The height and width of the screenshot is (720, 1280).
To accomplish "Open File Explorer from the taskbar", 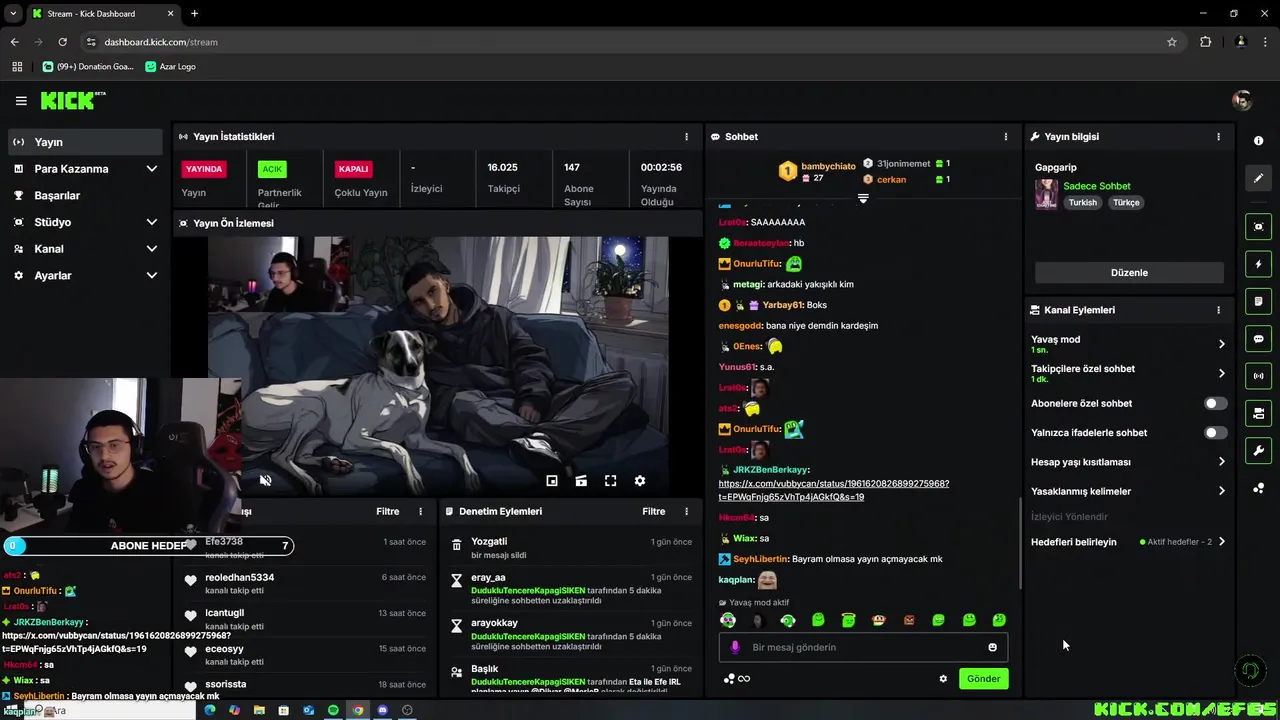I will point(259,711).
